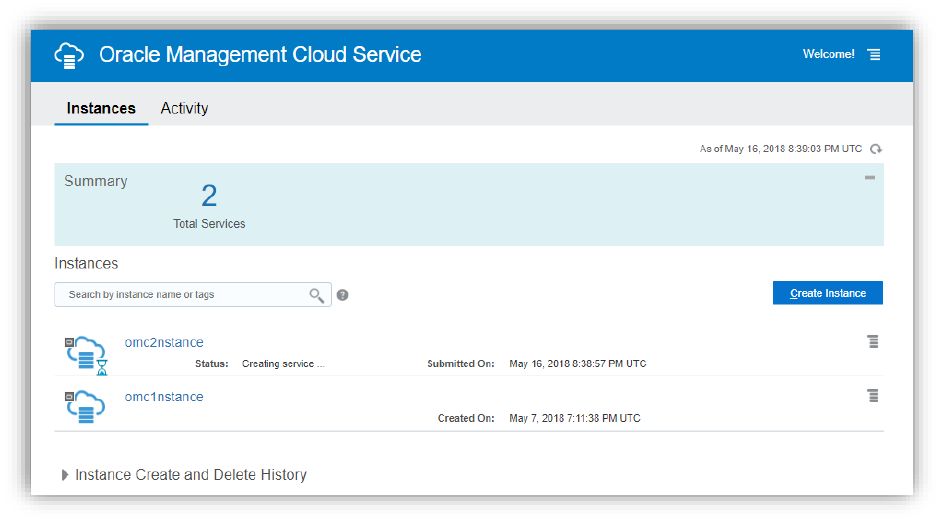Image resolution: width=941 pixels, height=523 pixels.
Task: Collapse the Summary panel
Action: [x=870, y=178]
